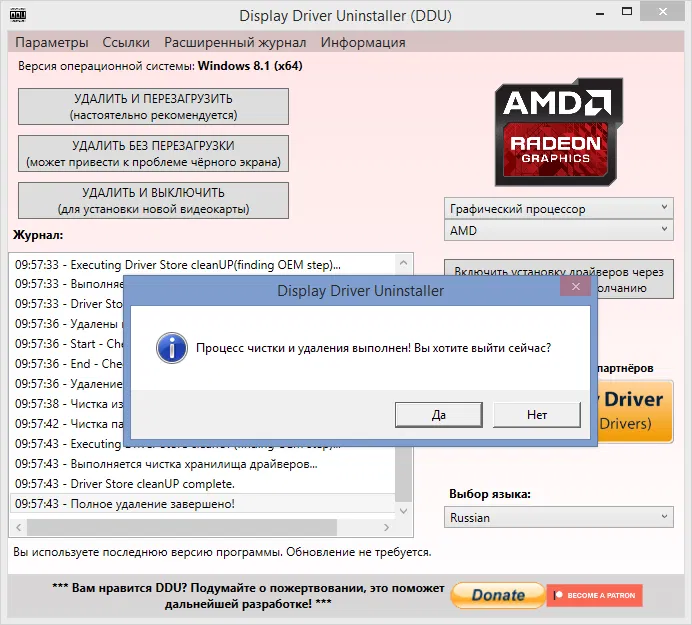This screenshot has height=625, width=692.
Task: Select log line 'Driver Store cleanUP complete.'
Action: (x=203, y=484)
